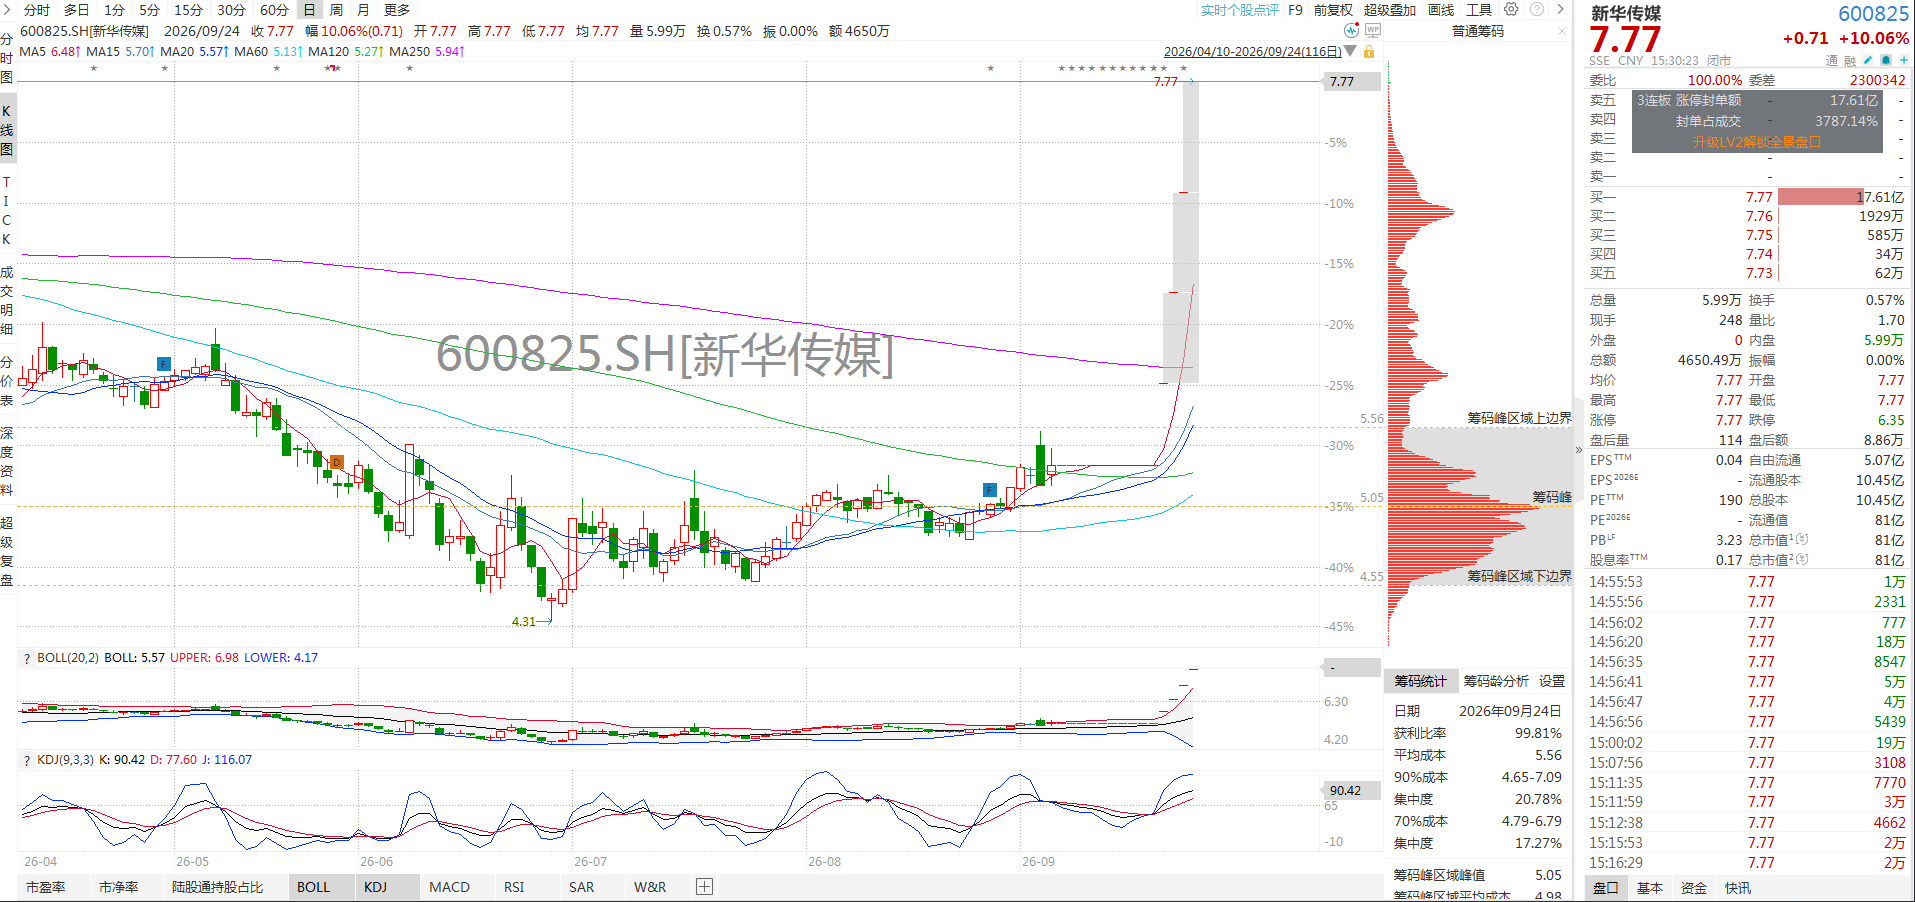Viewport: 1915px width, 902px height.
Task: Select the 市盈率 indicator tab
Action: pyautogui.click(x=46, y=887)
